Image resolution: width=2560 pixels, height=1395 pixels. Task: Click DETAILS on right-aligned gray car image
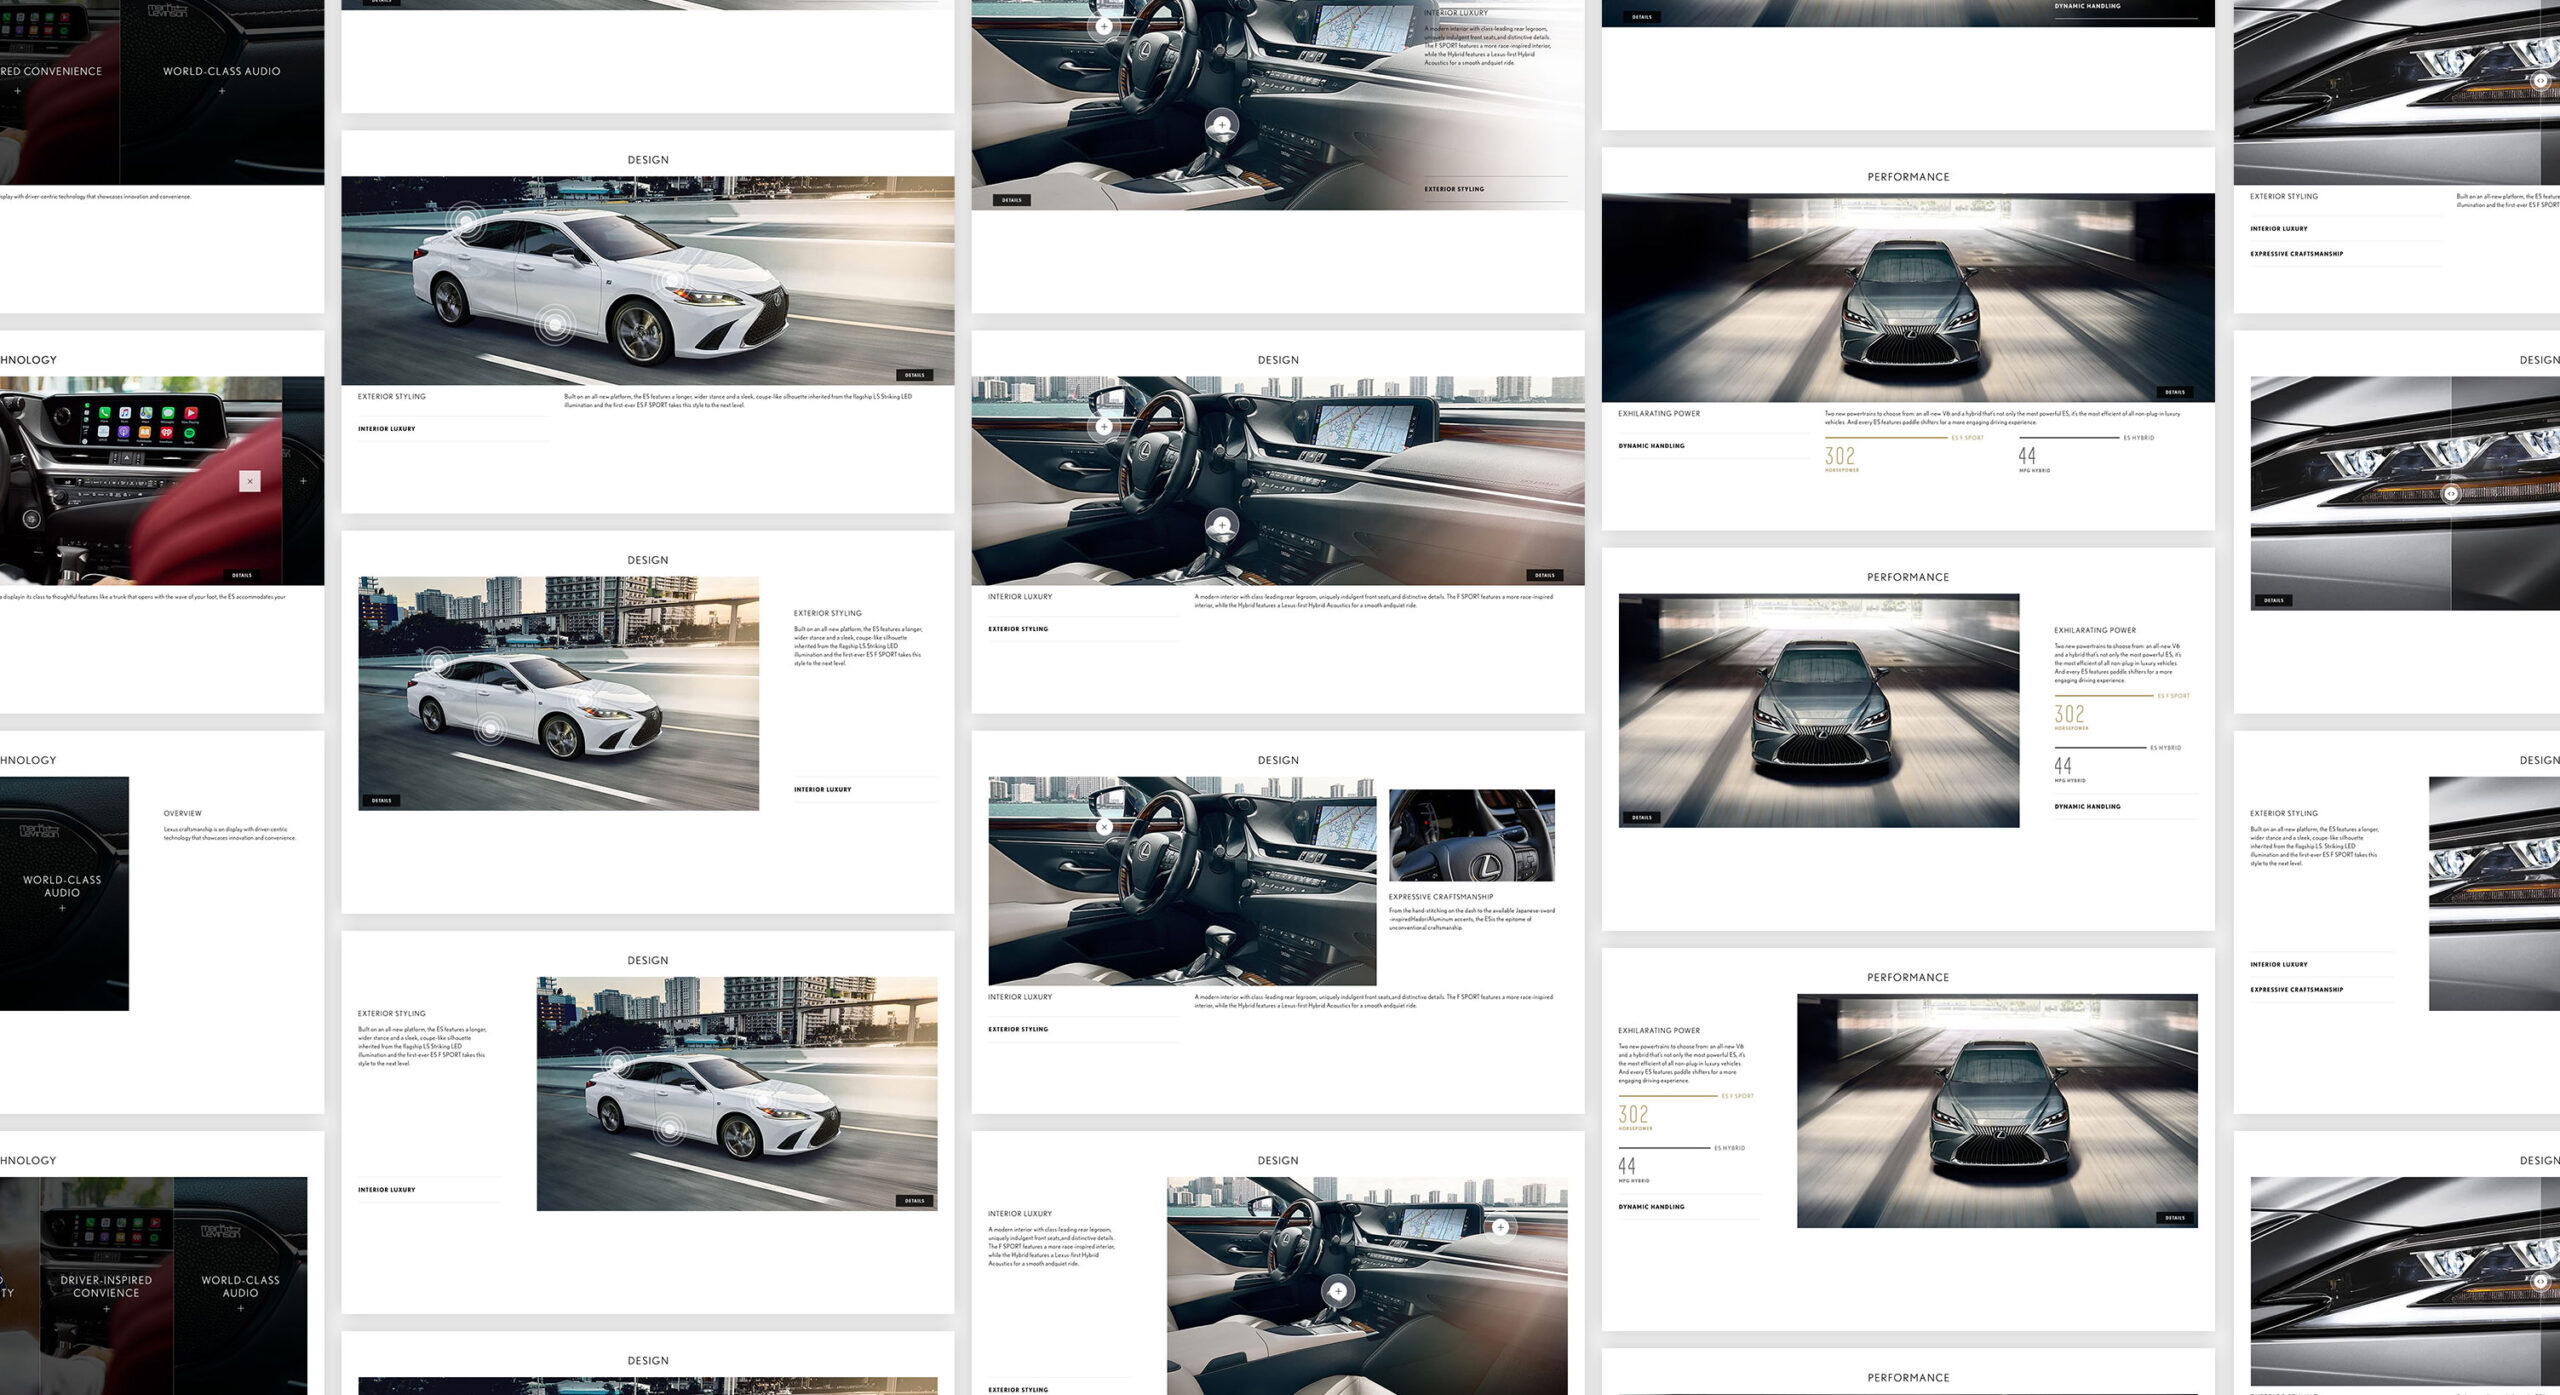(x=2175, y=1218)
